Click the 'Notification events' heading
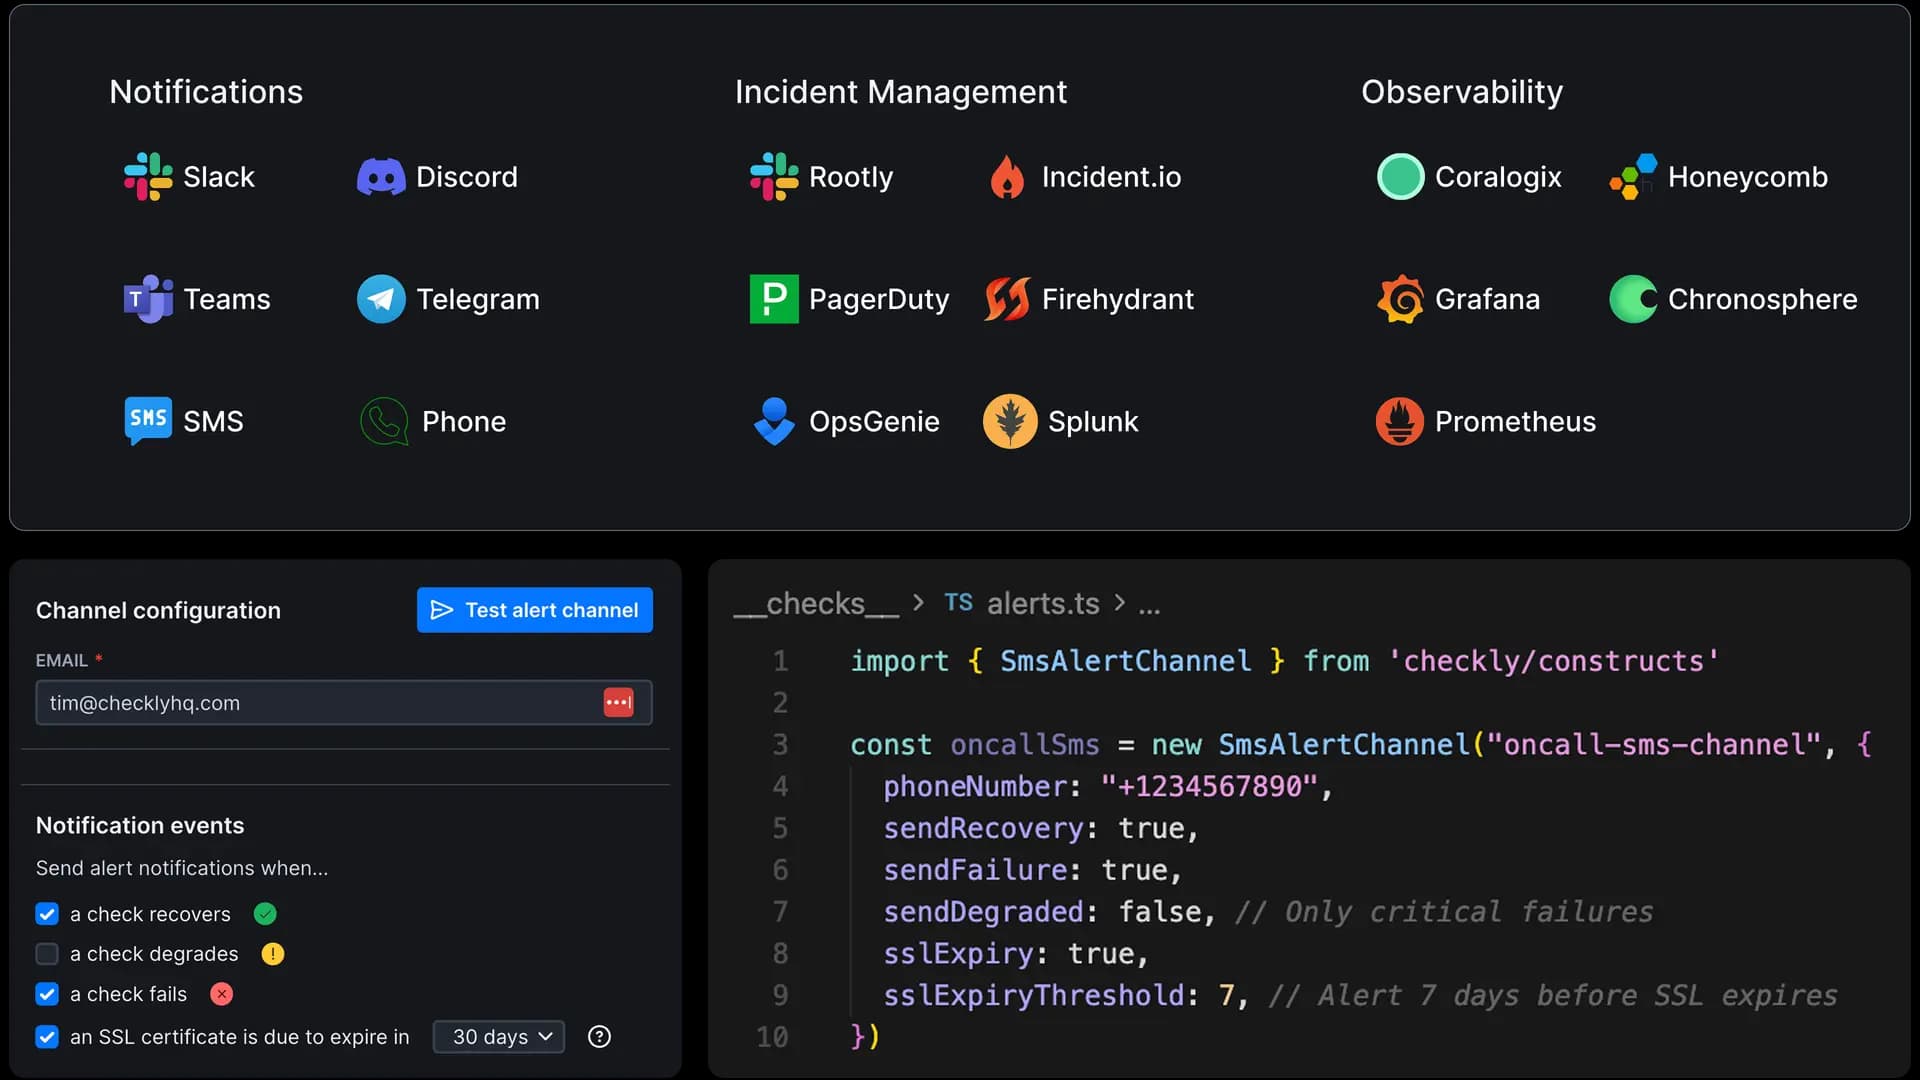This screenshot has height=1080, width=1920. (x=140, y=825)
